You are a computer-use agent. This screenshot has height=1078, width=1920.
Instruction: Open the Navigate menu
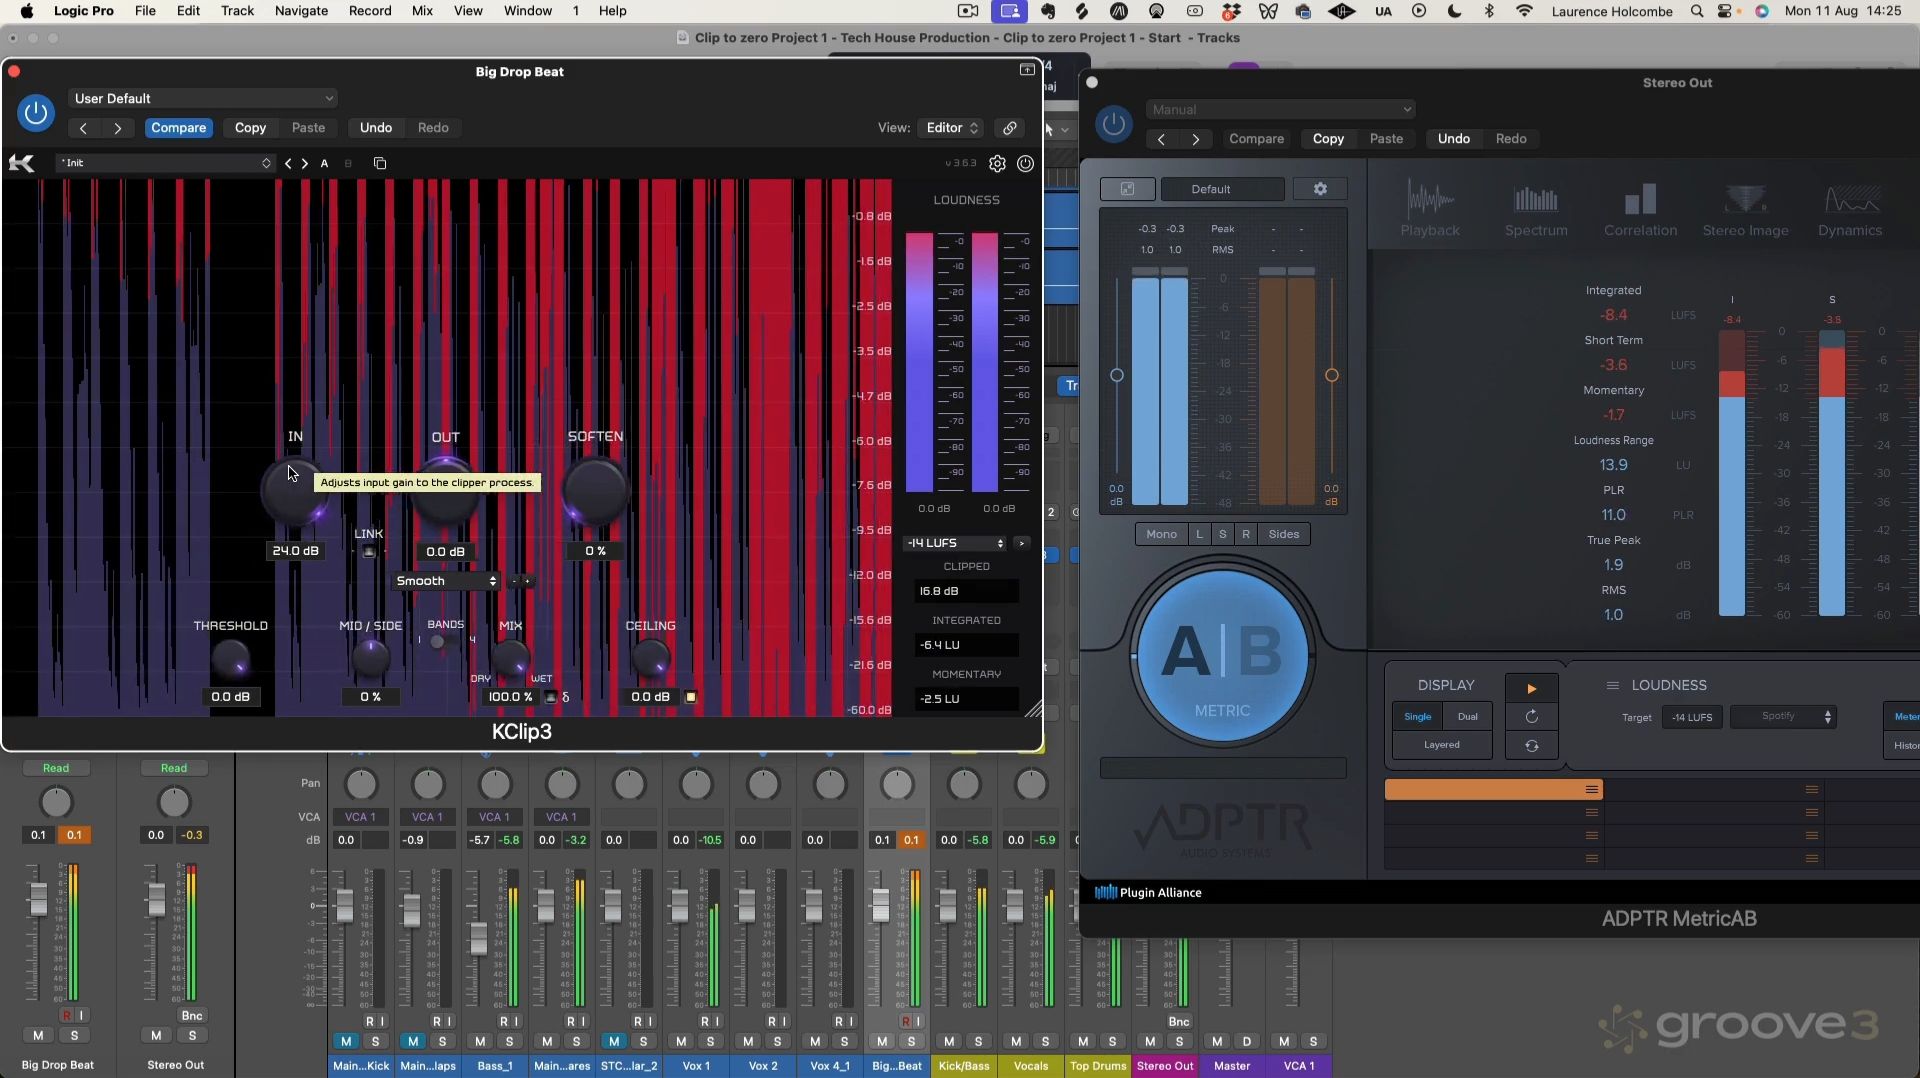tap(301, 11)
